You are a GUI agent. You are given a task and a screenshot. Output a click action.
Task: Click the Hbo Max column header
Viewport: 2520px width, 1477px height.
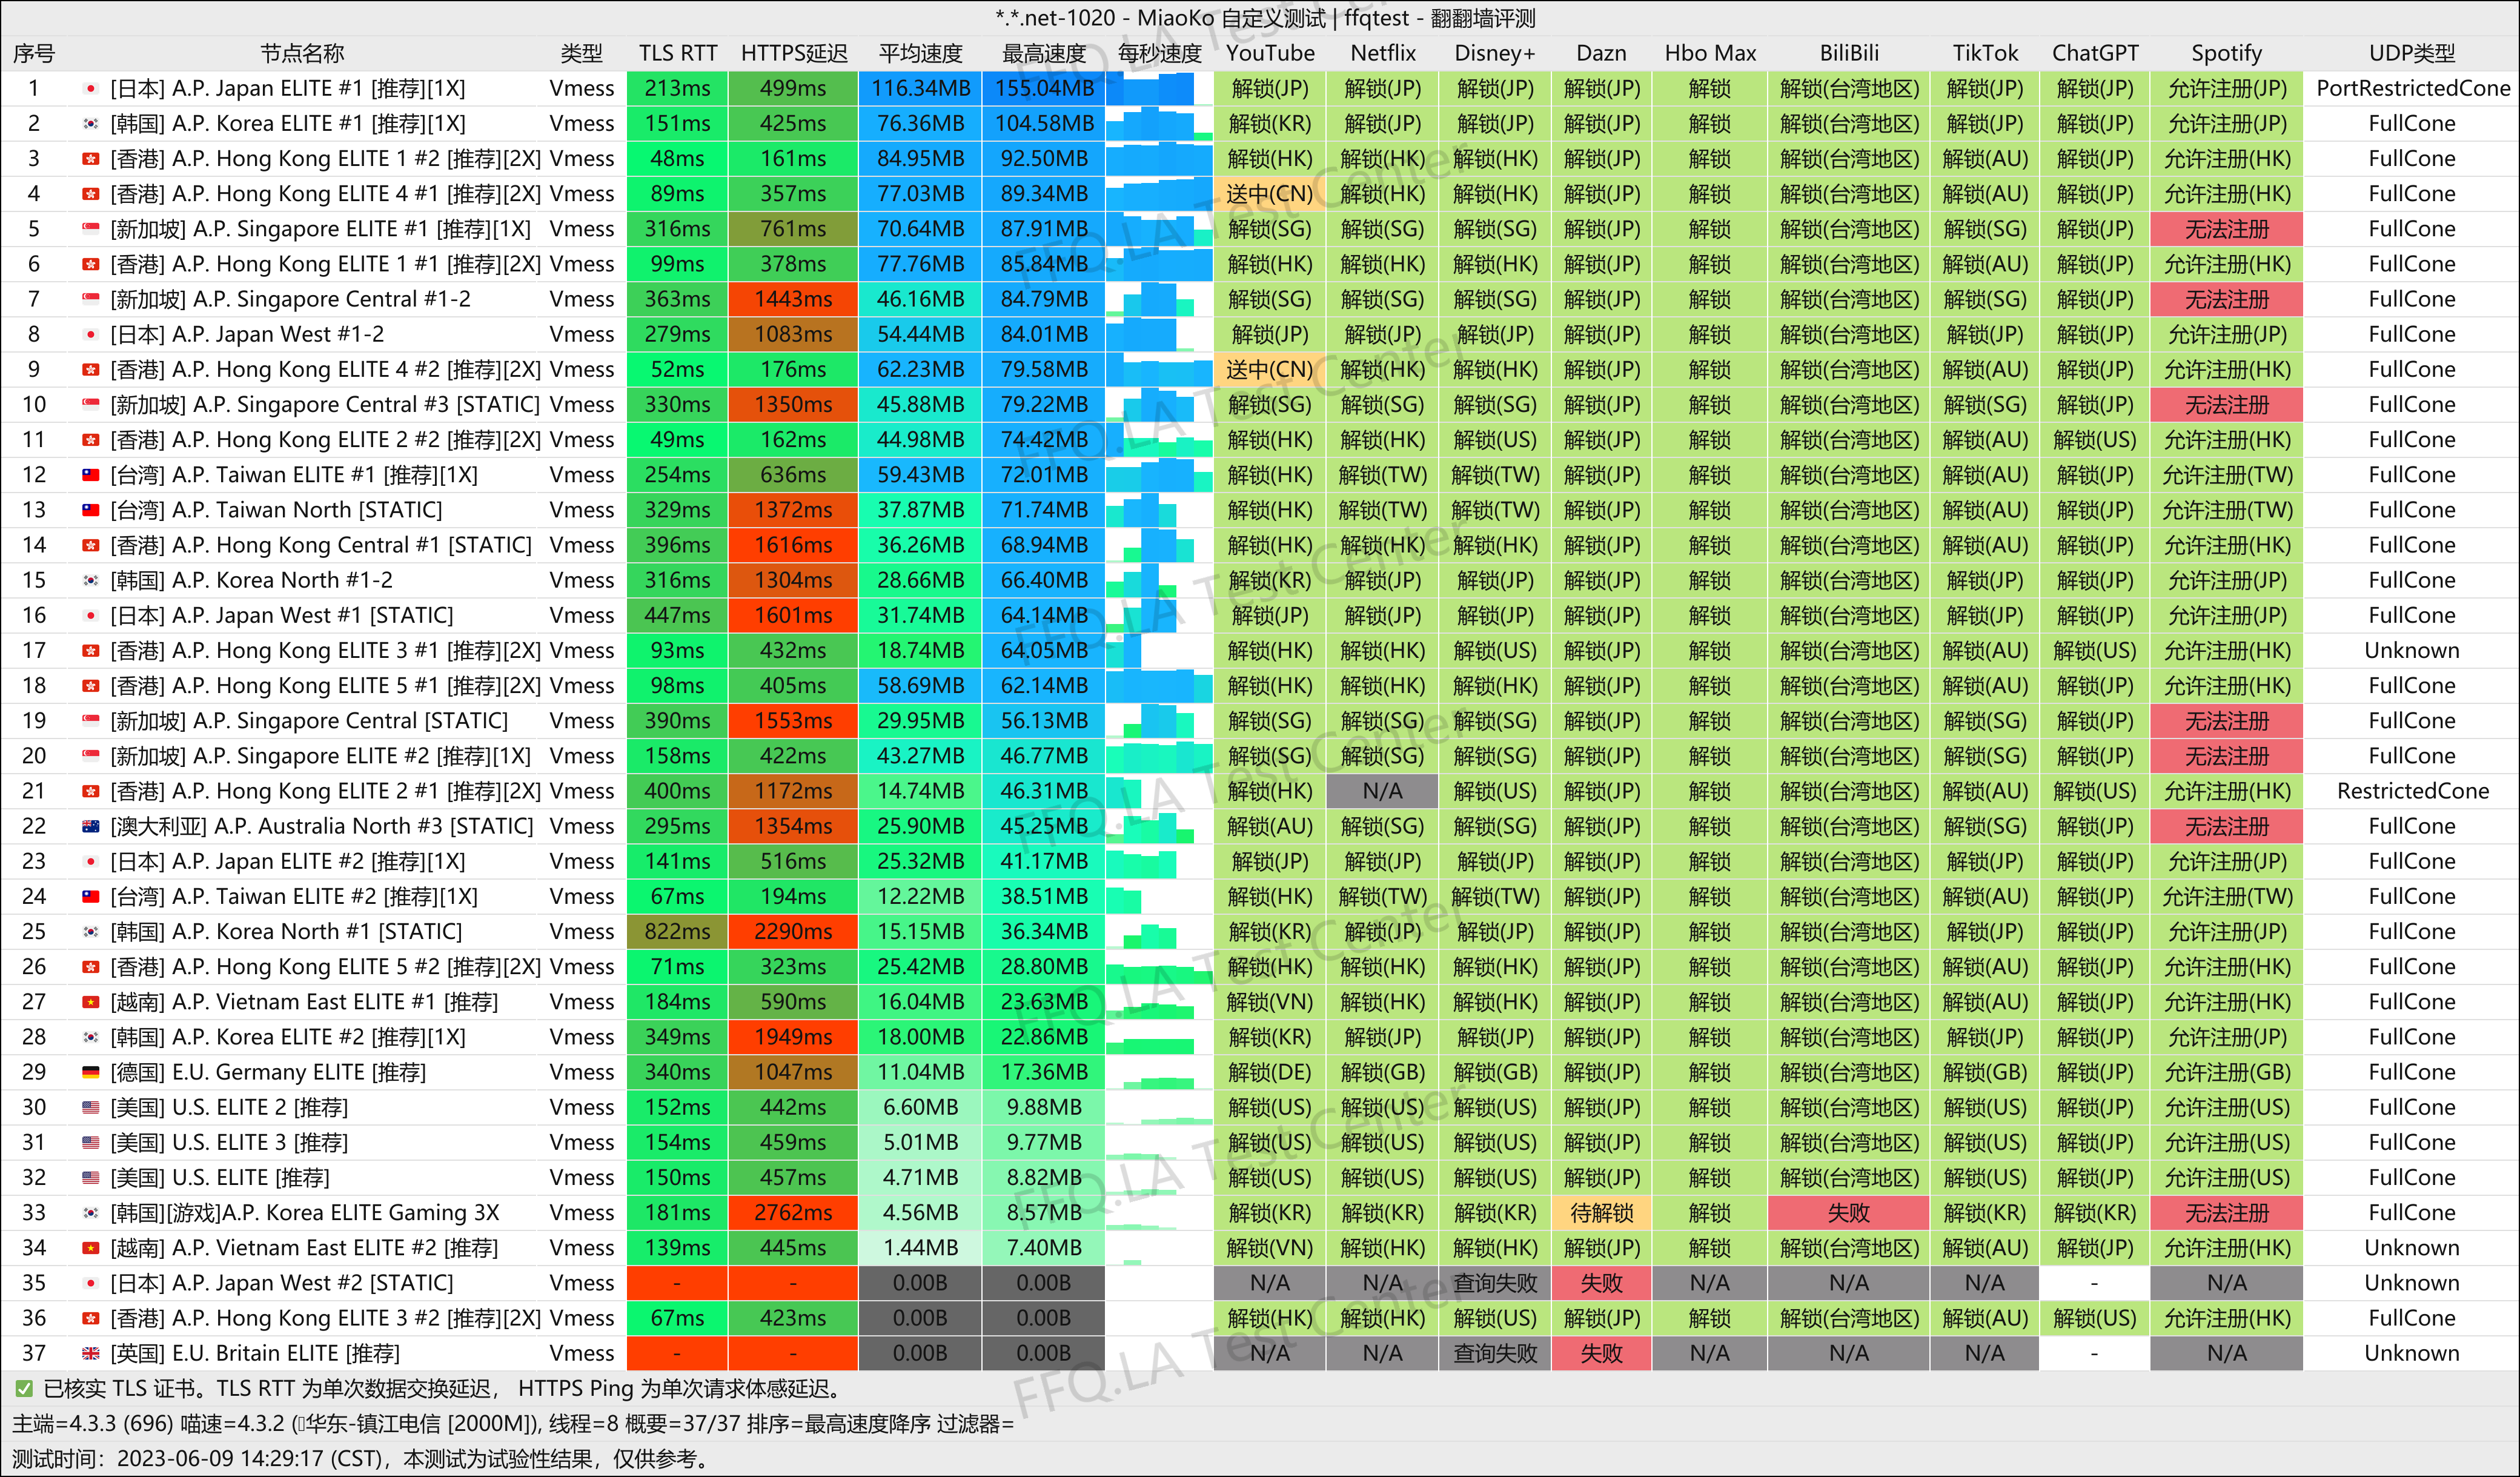click(1710, 53)
